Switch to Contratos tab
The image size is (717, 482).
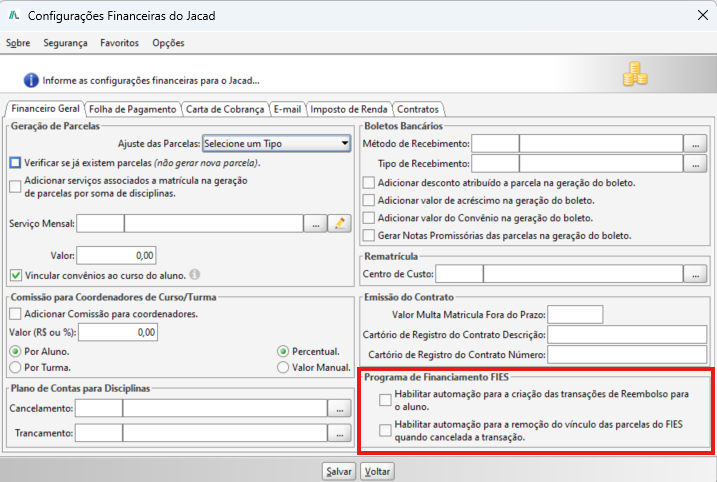click(418, 109)
